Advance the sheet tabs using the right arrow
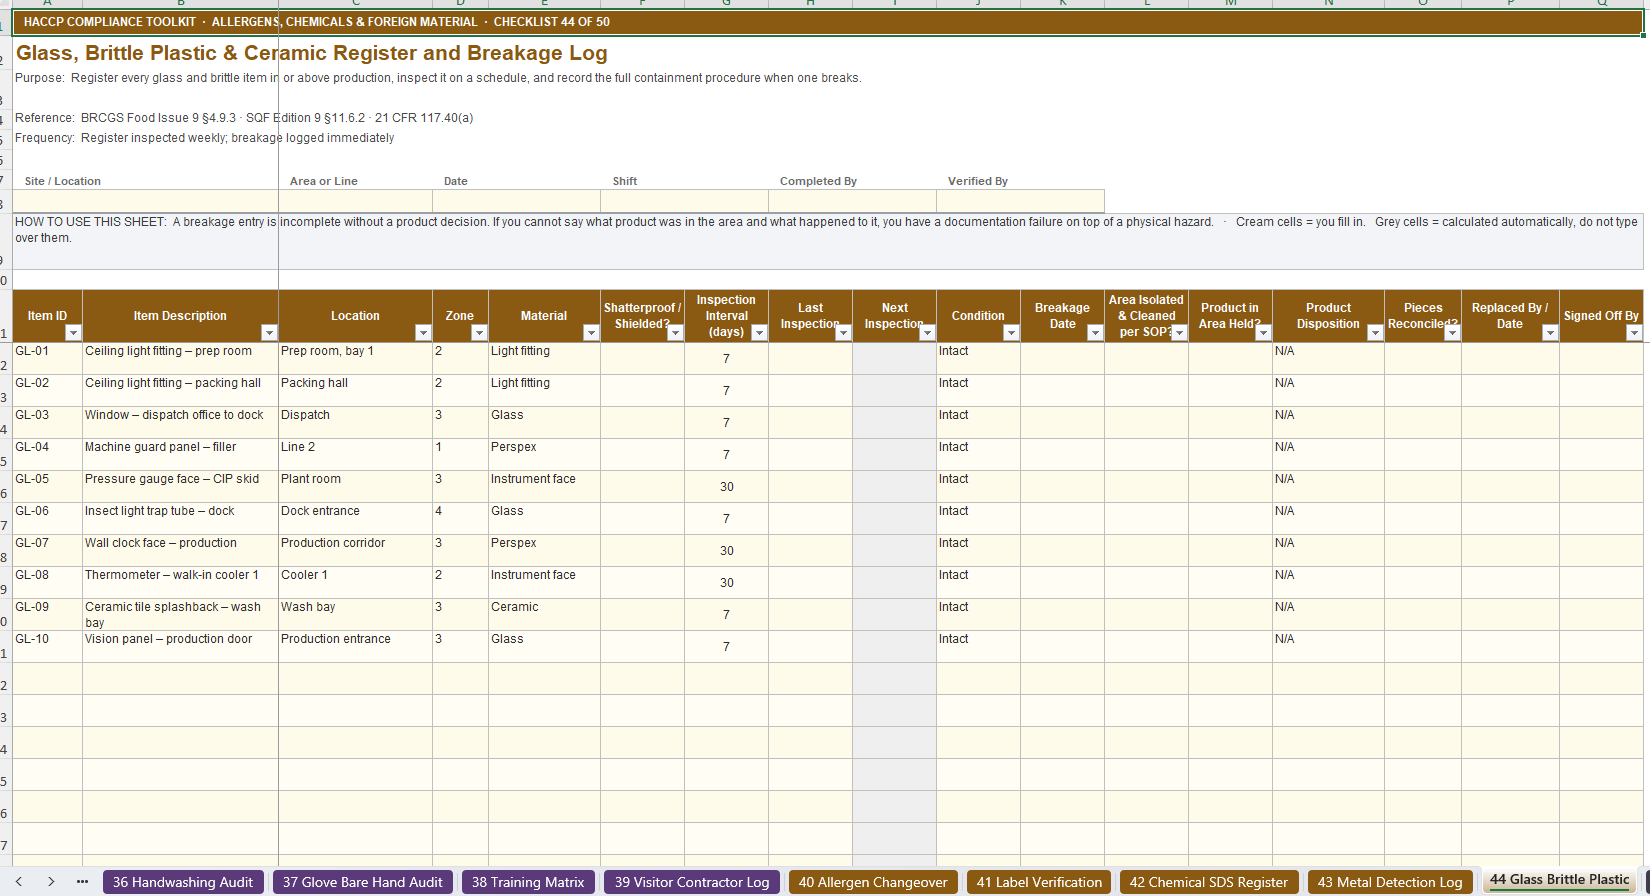 [50, 882]
